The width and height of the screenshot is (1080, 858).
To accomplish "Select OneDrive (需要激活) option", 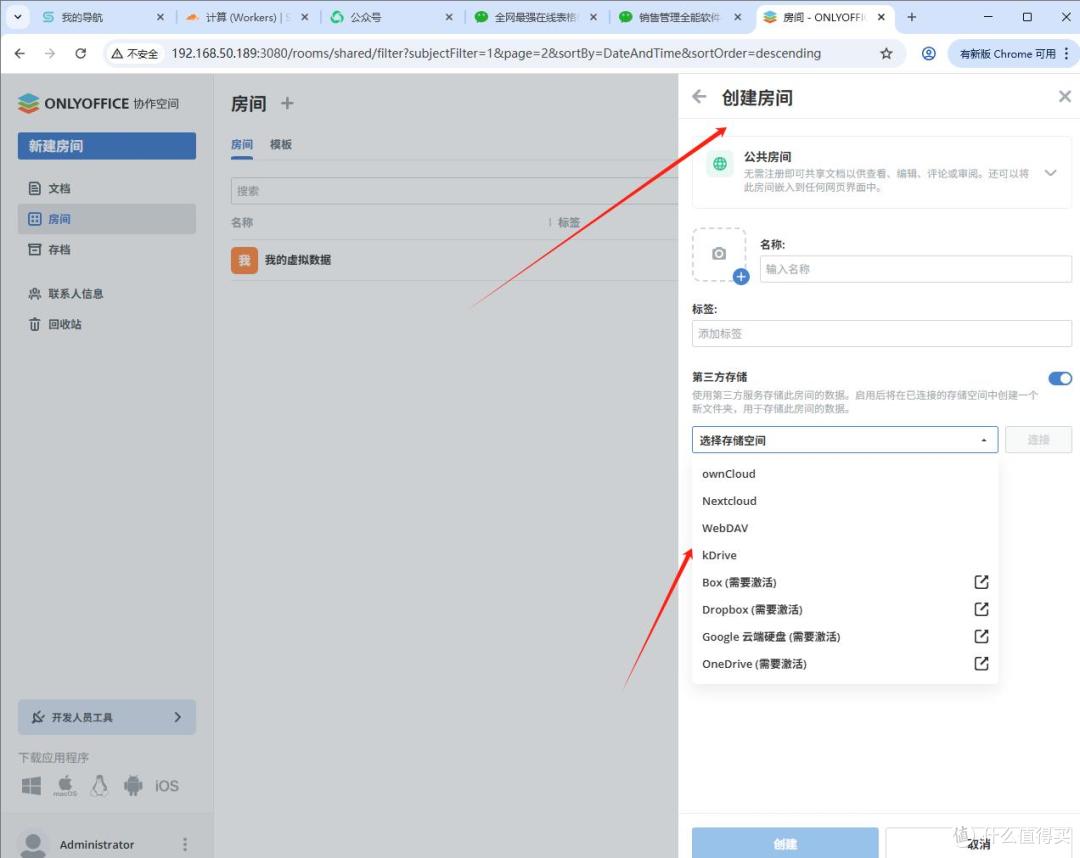I will tap(844, 664).
